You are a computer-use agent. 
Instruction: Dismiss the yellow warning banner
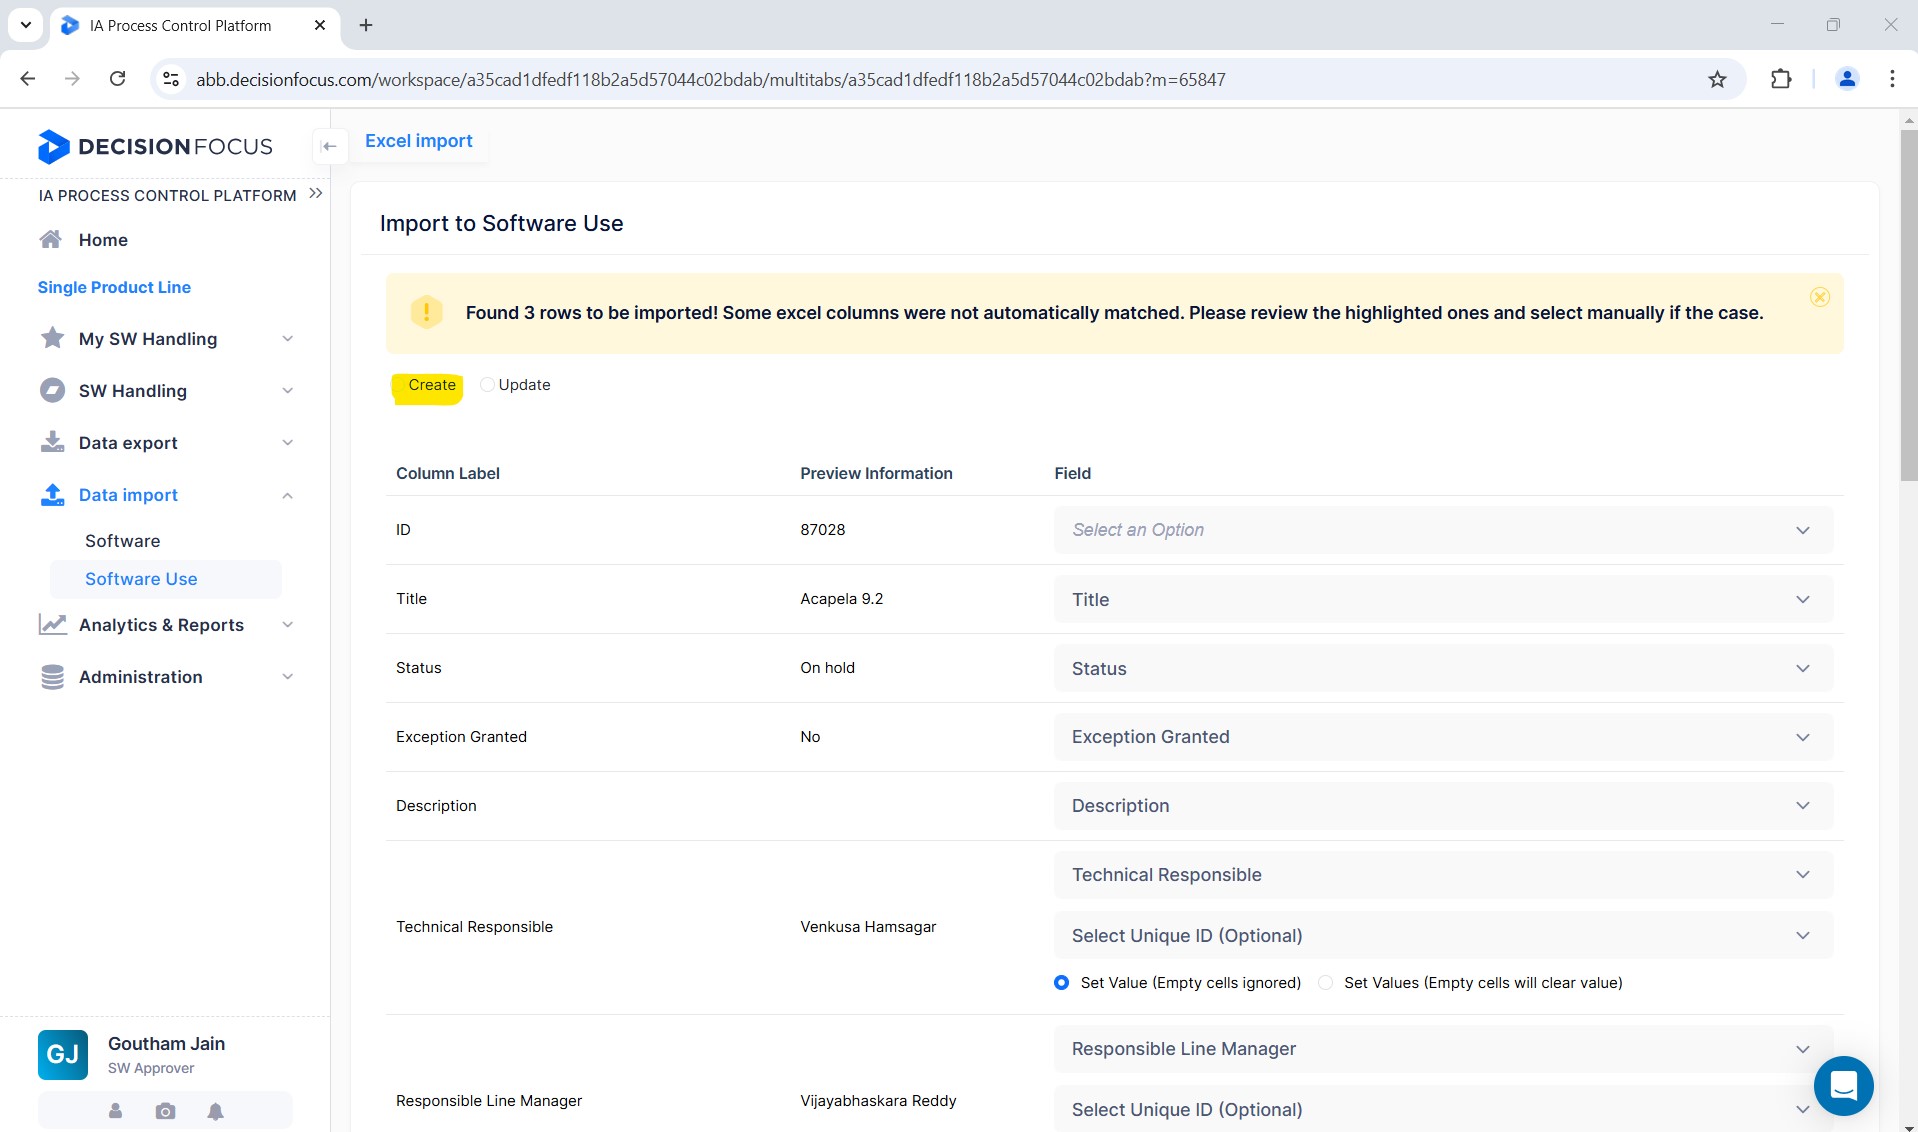tap(1820, 297)
